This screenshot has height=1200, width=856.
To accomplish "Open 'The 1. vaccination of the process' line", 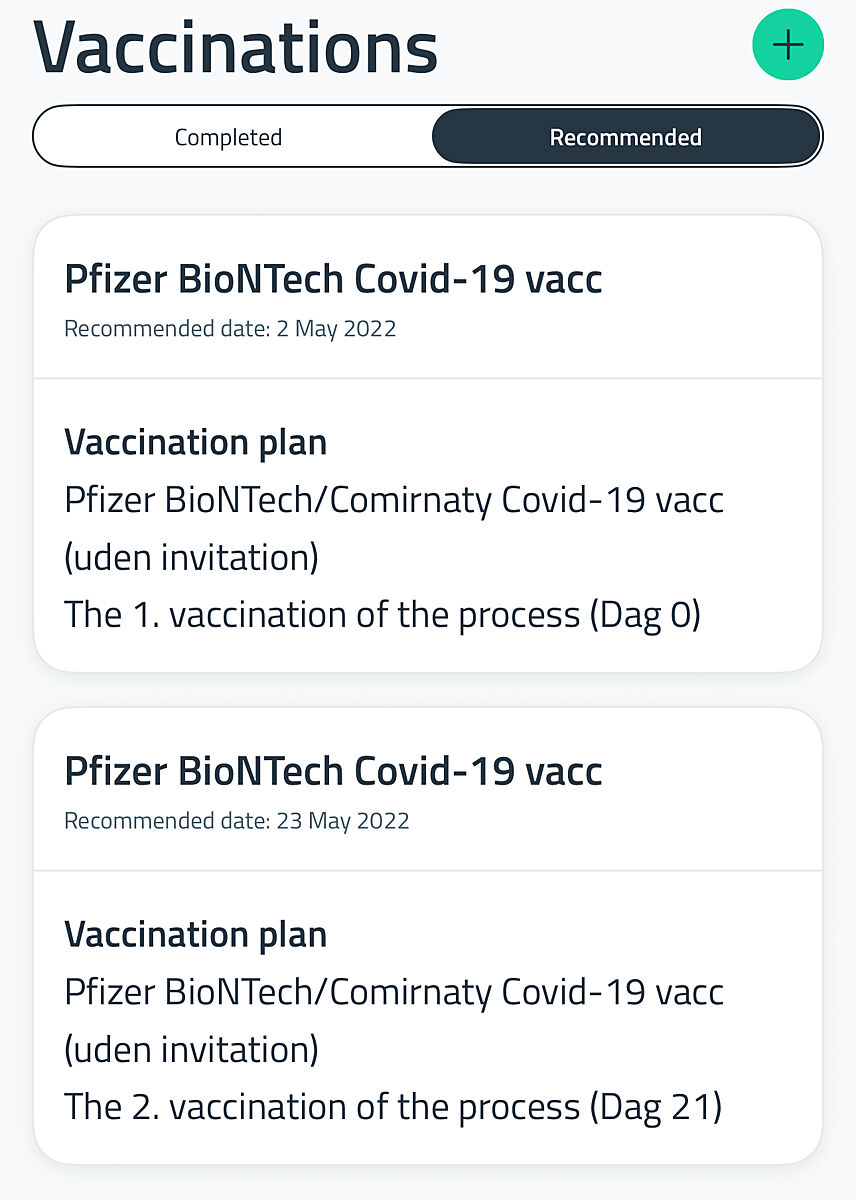I will pos(322,614).
